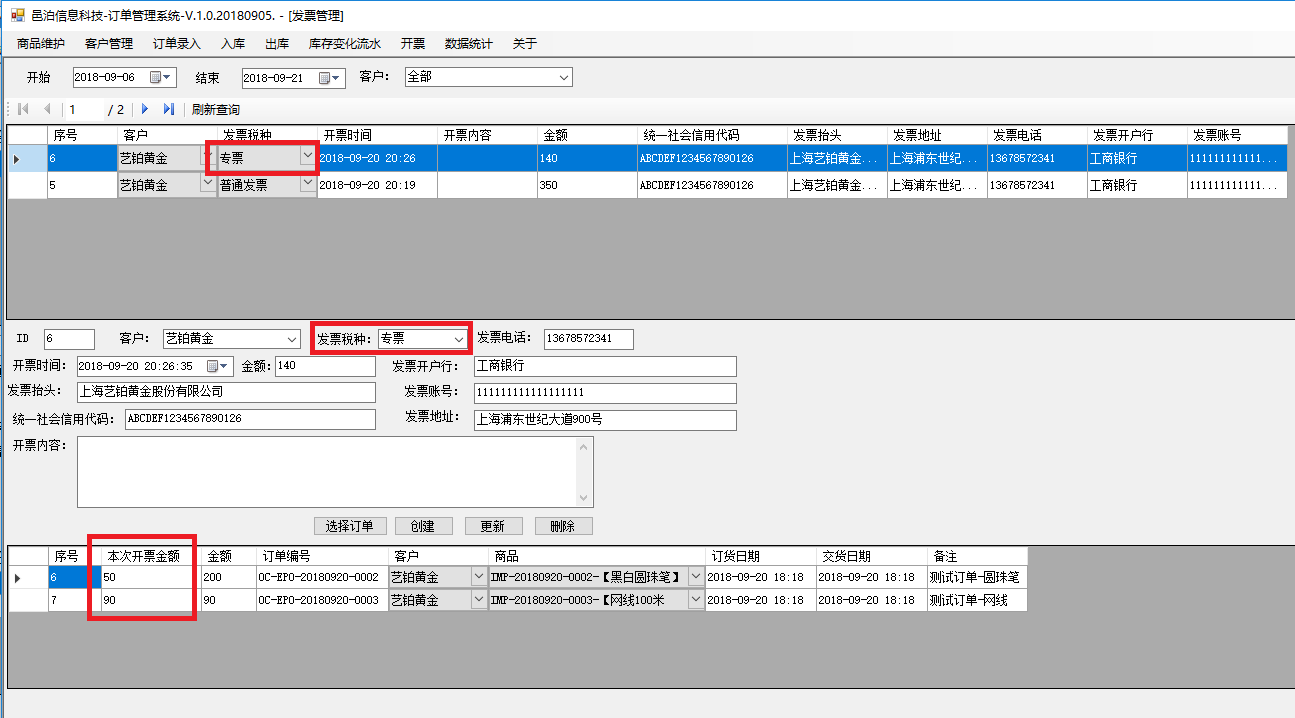
Task: Expand the 客户 filter dropdown showing 全部
Action: pyautogui.click(x=563, y=77)
